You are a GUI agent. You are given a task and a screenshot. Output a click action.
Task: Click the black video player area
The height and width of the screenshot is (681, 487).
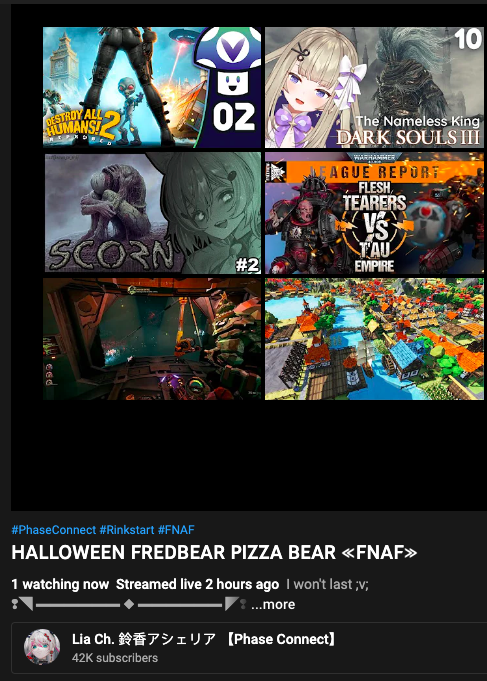click(248, 456)
